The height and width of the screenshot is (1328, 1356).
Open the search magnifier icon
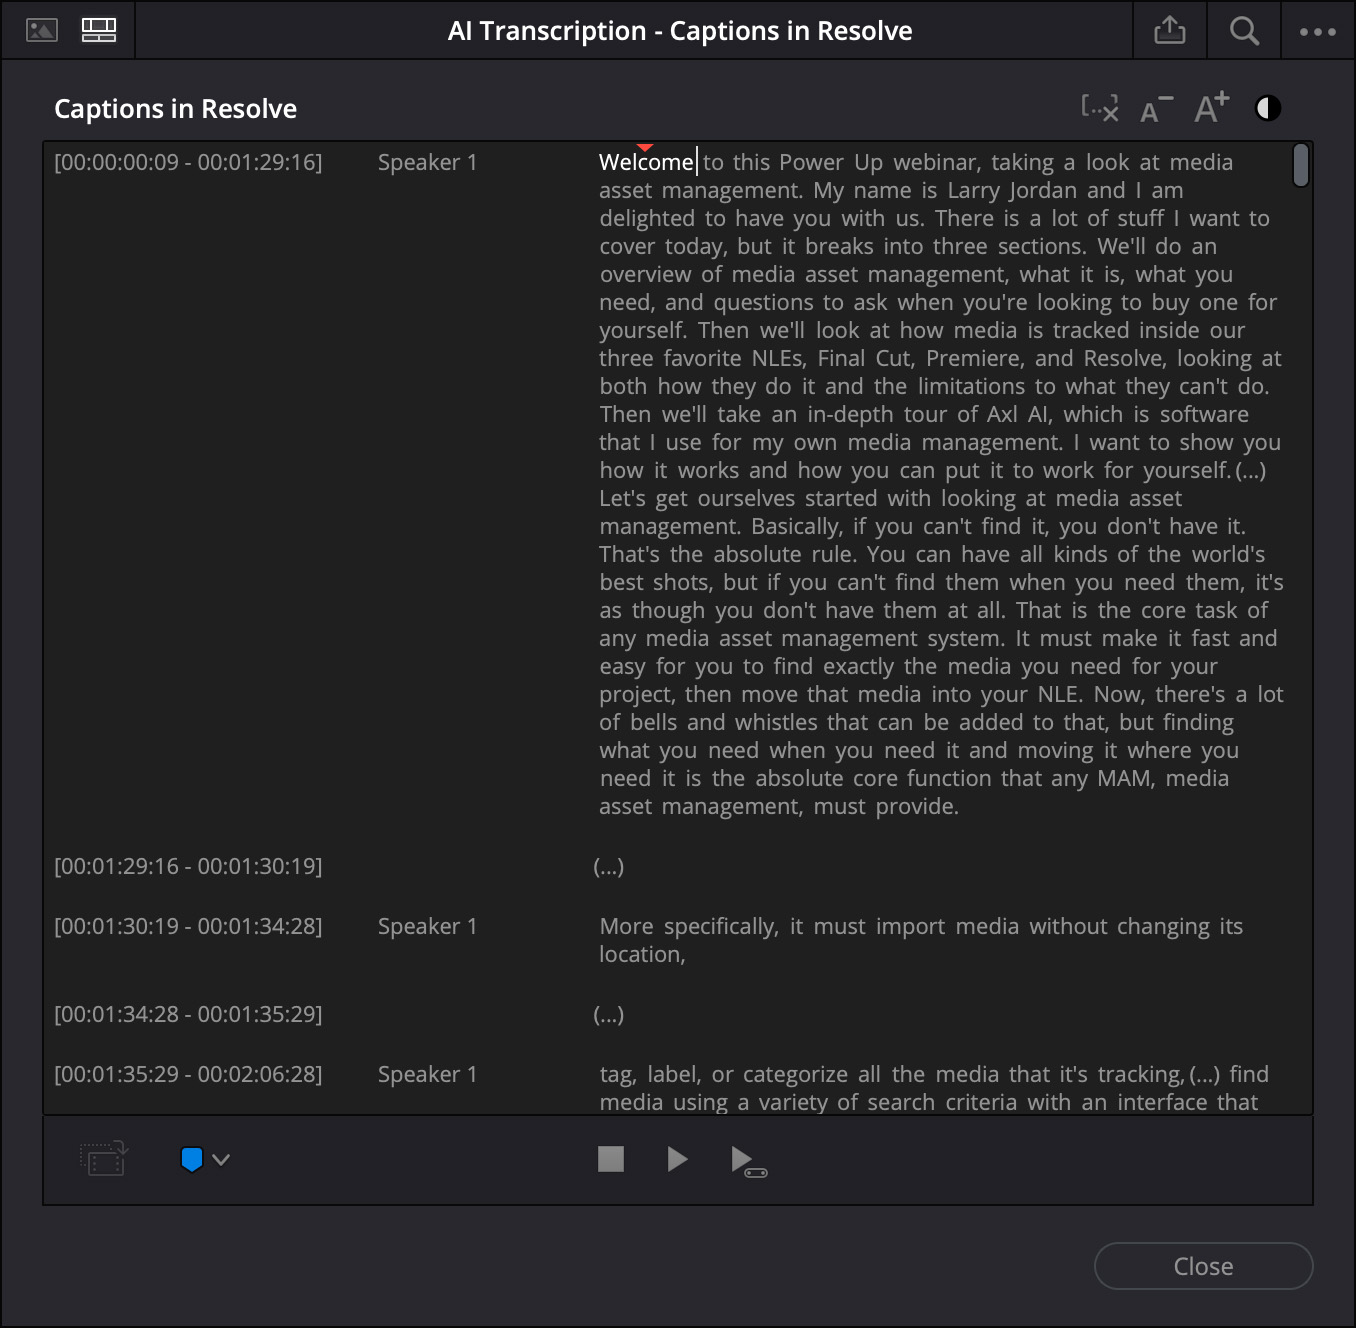point(1244,31)
